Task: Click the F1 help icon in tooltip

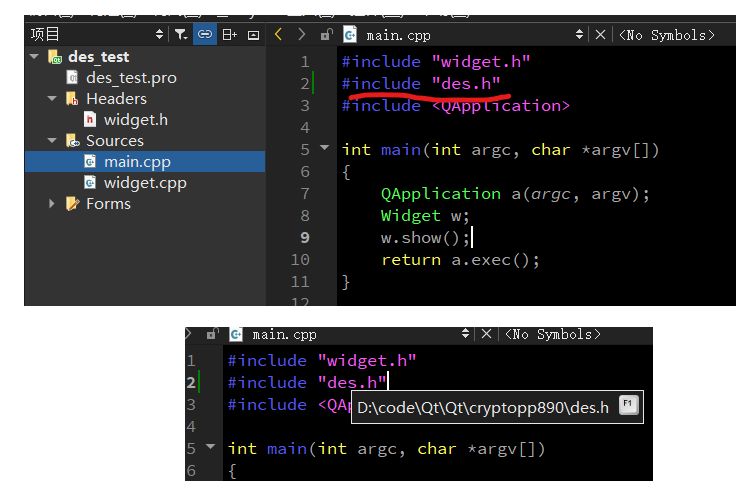Action: [x=628, y=405]
